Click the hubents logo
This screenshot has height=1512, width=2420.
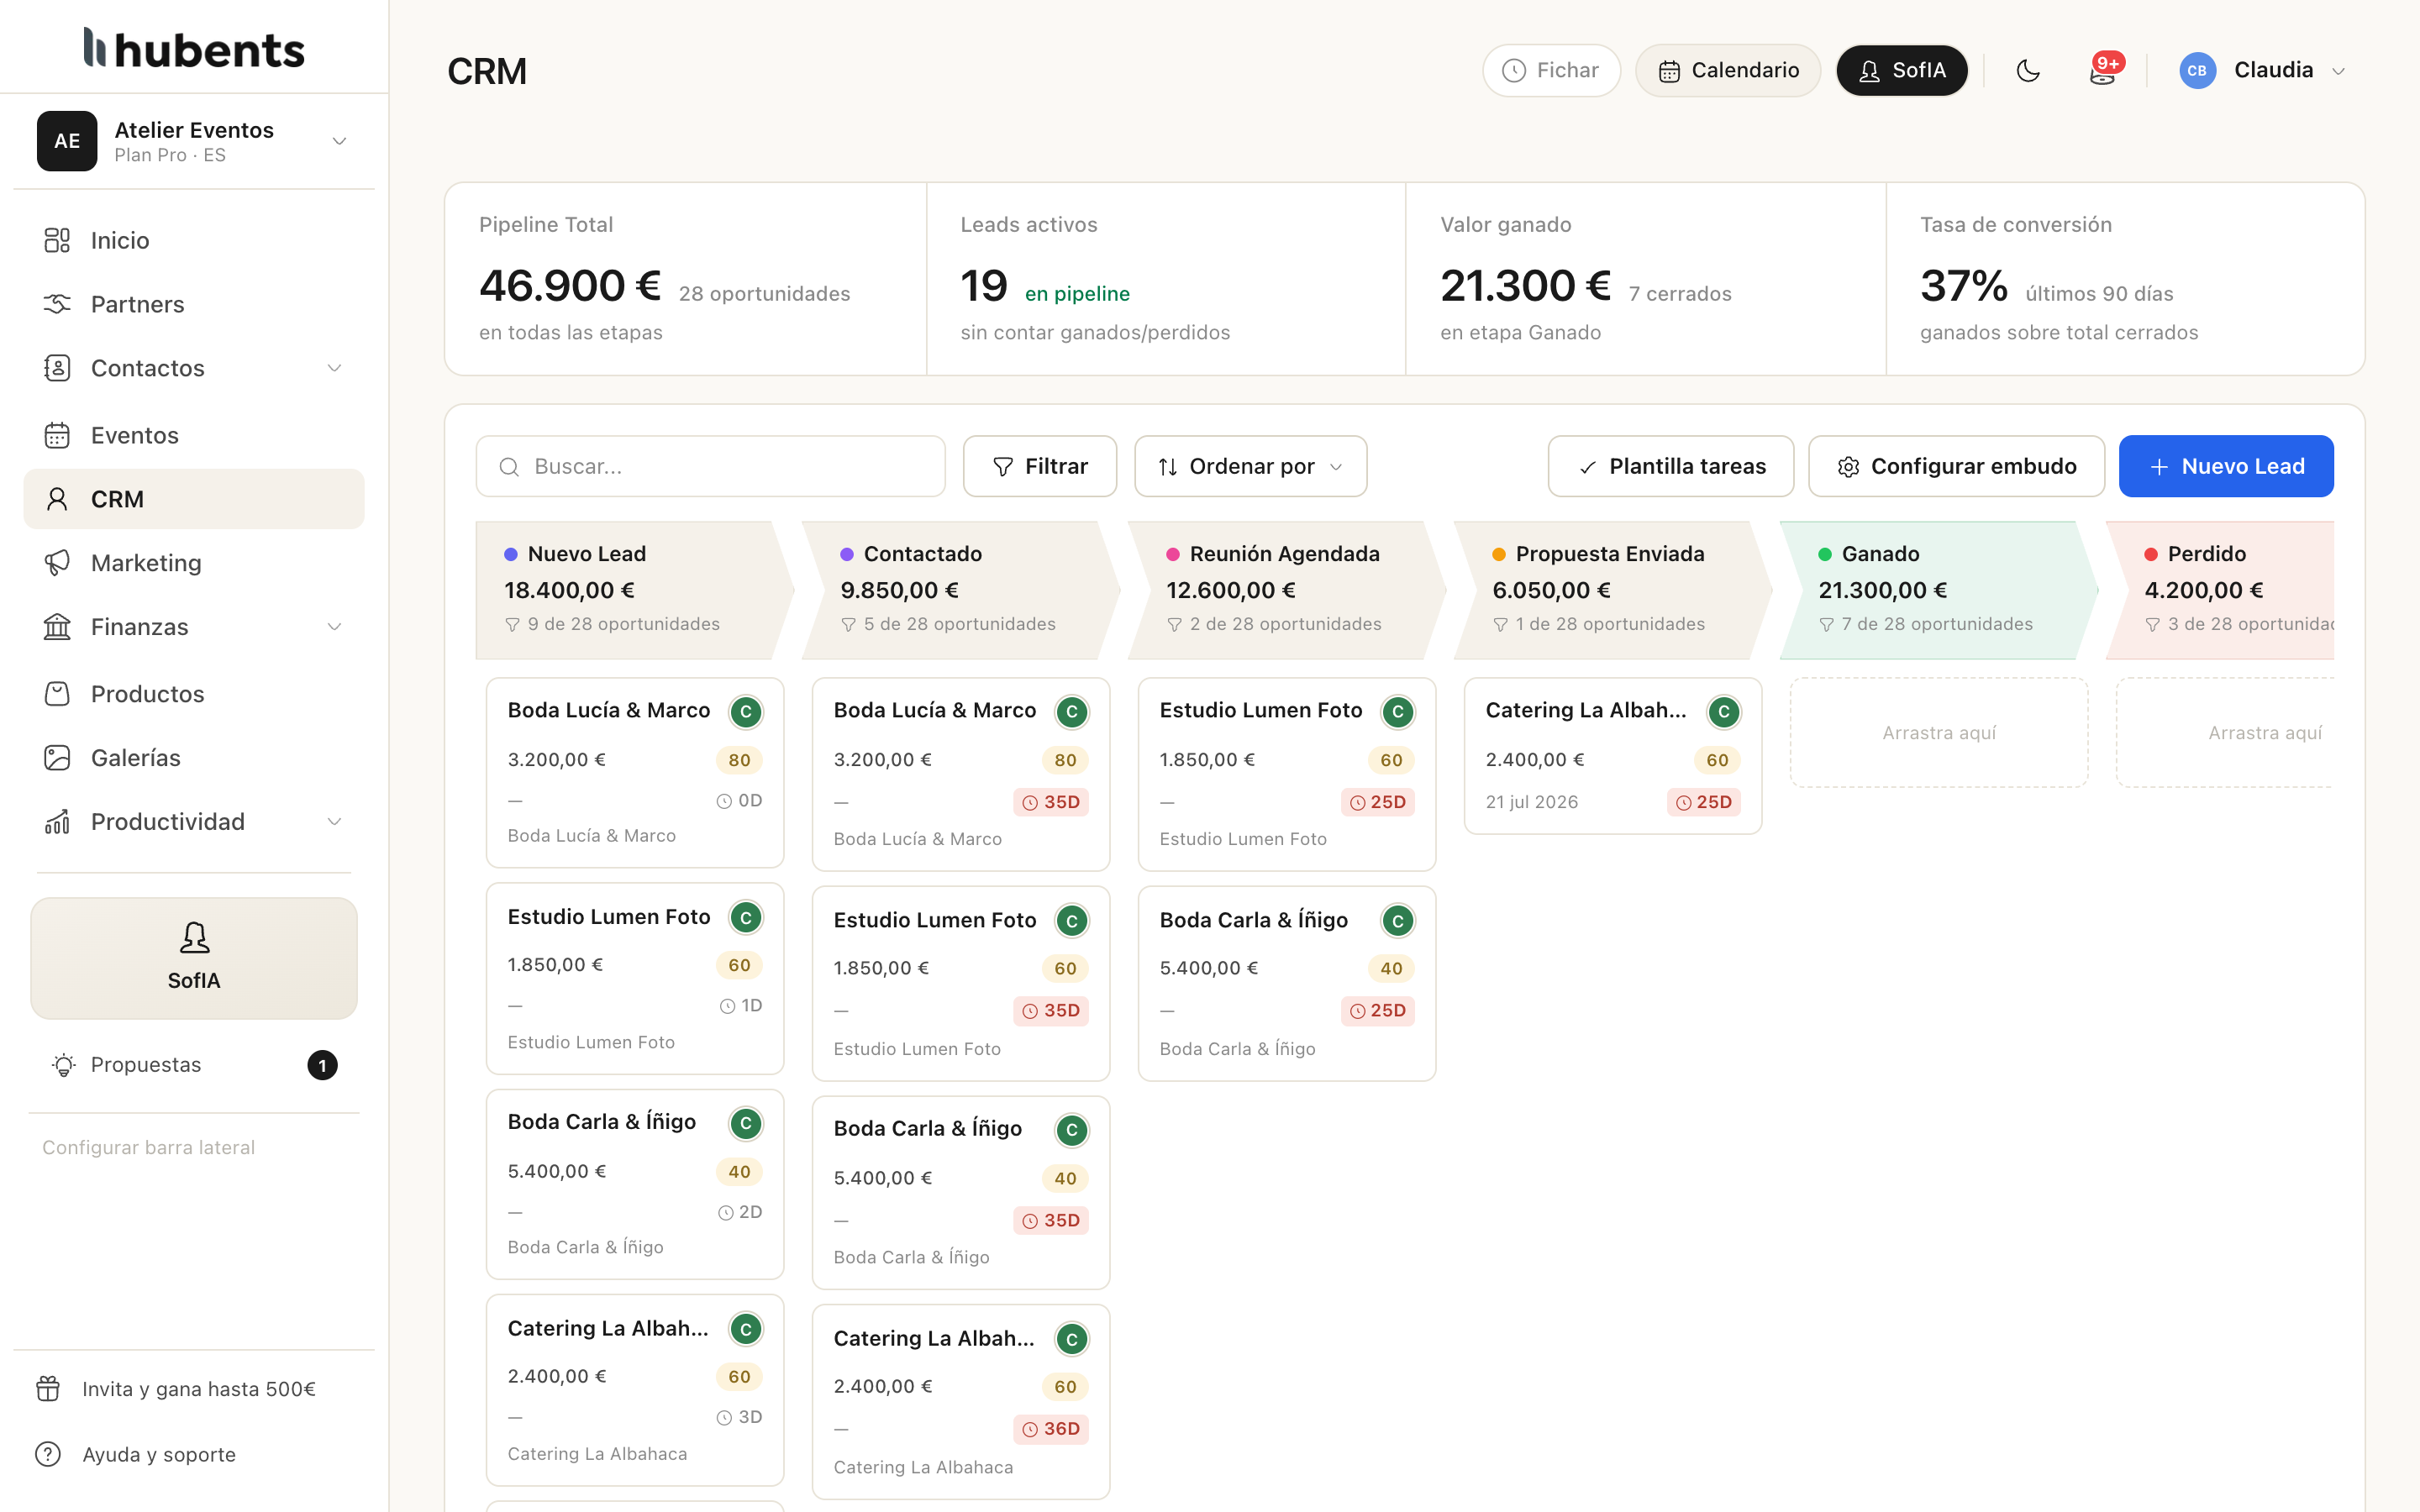click(194, 48)
